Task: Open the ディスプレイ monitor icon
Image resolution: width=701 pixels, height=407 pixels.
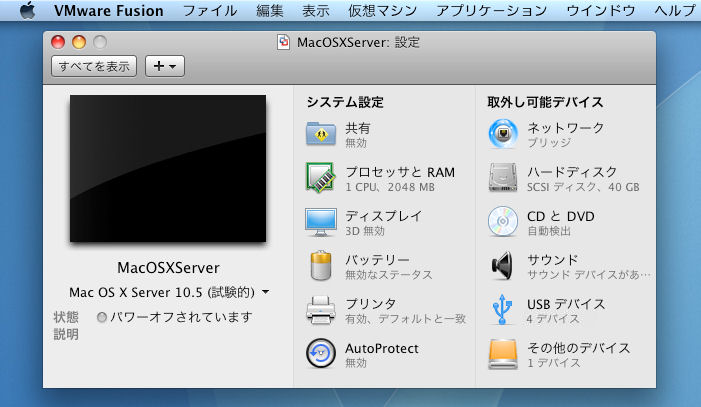Action: pos(320,221)
